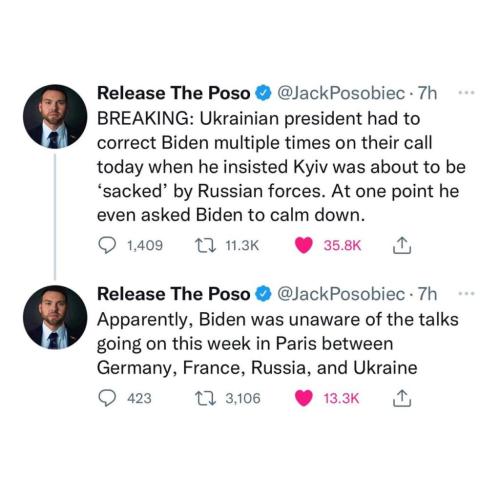The image size is (500, 500).
Task: Unlike the first tweet with 35.8K likes
Action: (304, 246)
